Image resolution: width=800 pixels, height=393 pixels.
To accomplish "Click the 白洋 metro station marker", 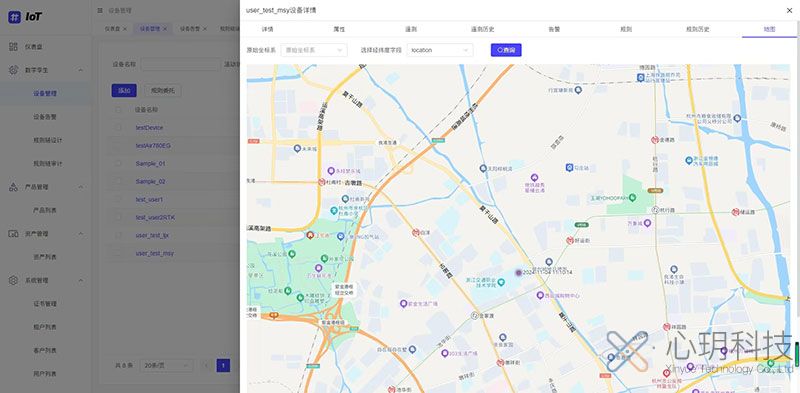I will click(416, 232).
